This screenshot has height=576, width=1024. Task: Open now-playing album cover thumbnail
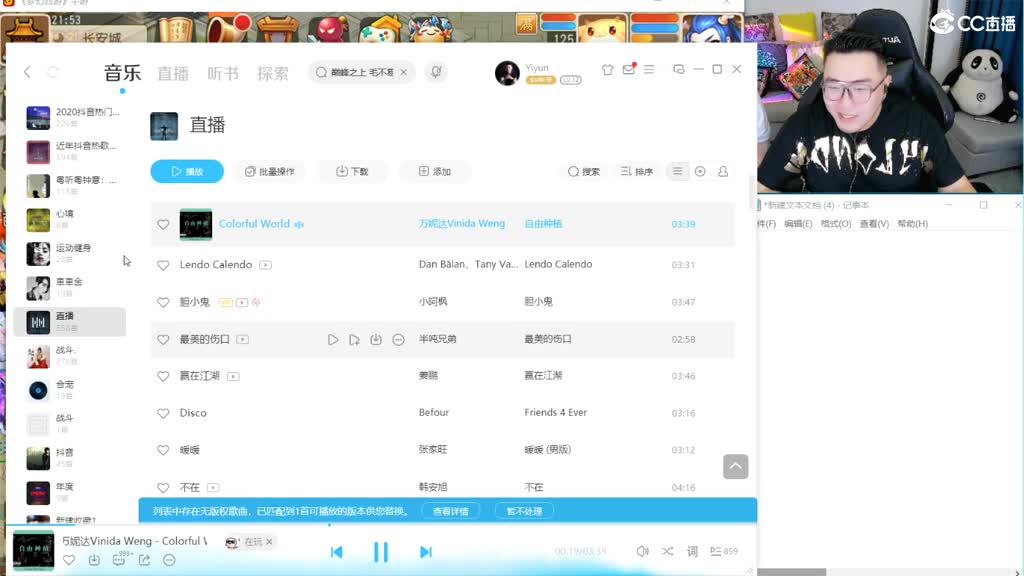click(33, 550)
